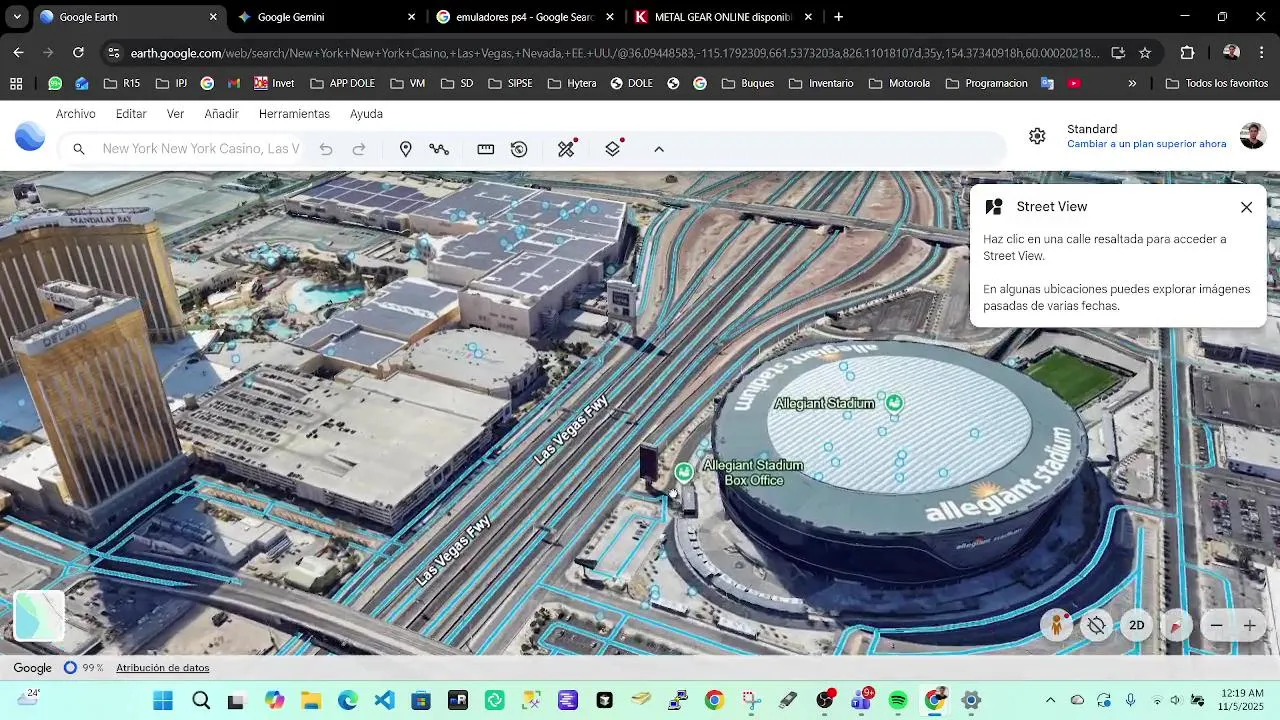Image resolution: width=1280 pixels, height=720 pixels.
Task: Switch to the emuladores ps4 Google Search tab
Action: 525,17
